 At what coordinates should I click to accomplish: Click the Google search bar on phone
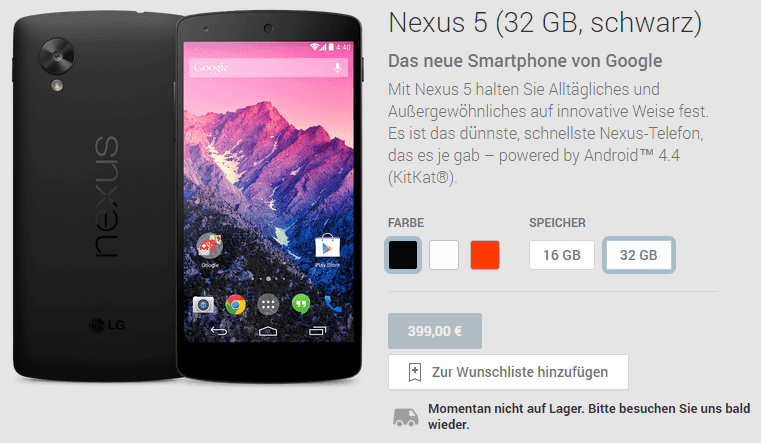point(268,67)
